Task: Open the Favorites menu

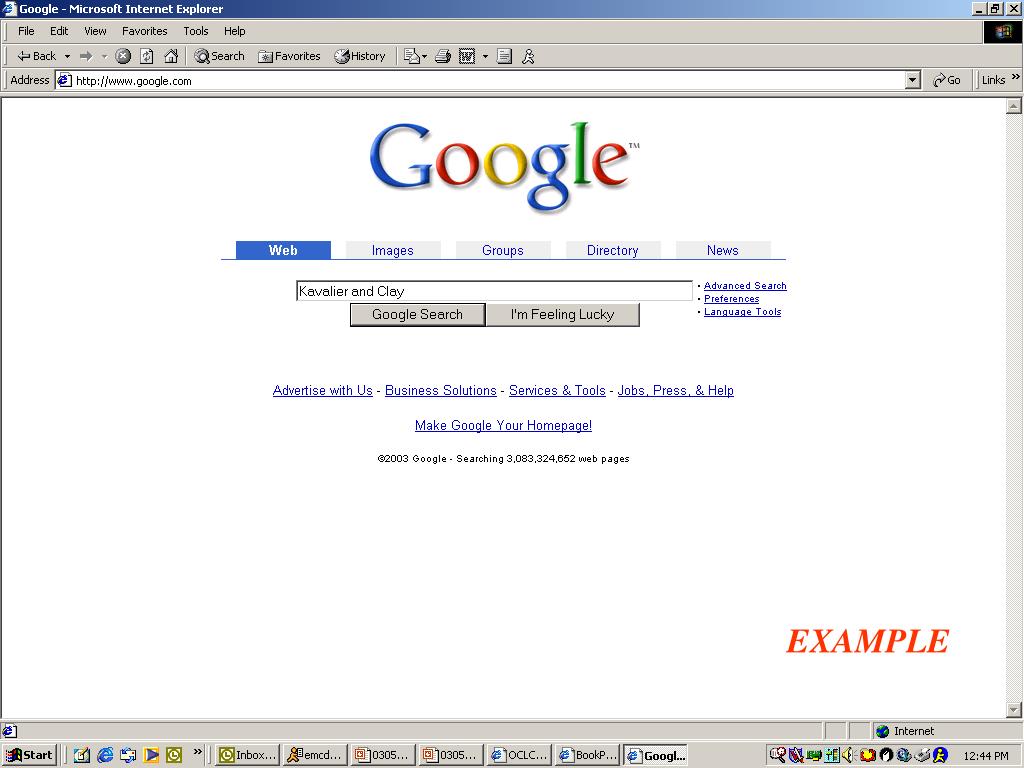Action: point(144,31)
